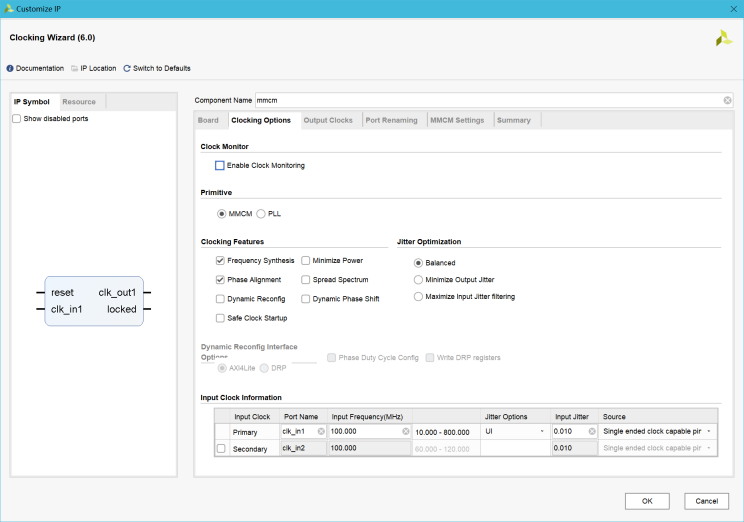Enable the Secondary input clock checkbox
This screenshot has height=522, width=744.
221,449
